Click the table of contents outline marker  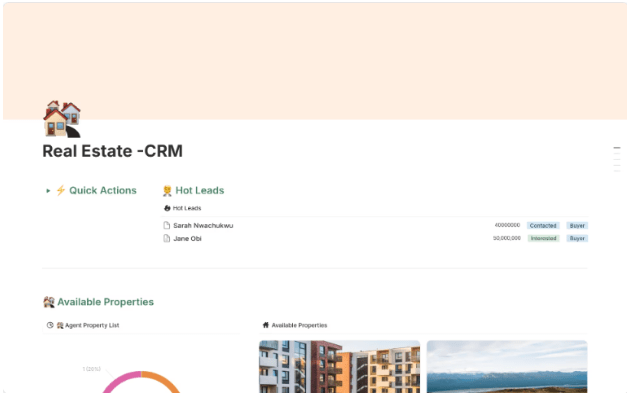click(x=617, y=159)
